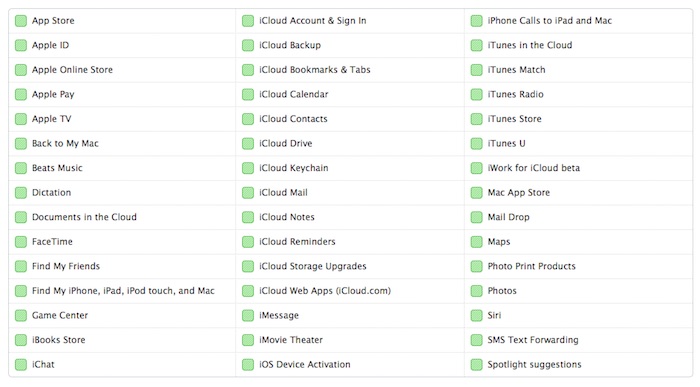This screenshot has height=387, width=700.
Task: Click the green square next to Siri
Action: (477, 316)
